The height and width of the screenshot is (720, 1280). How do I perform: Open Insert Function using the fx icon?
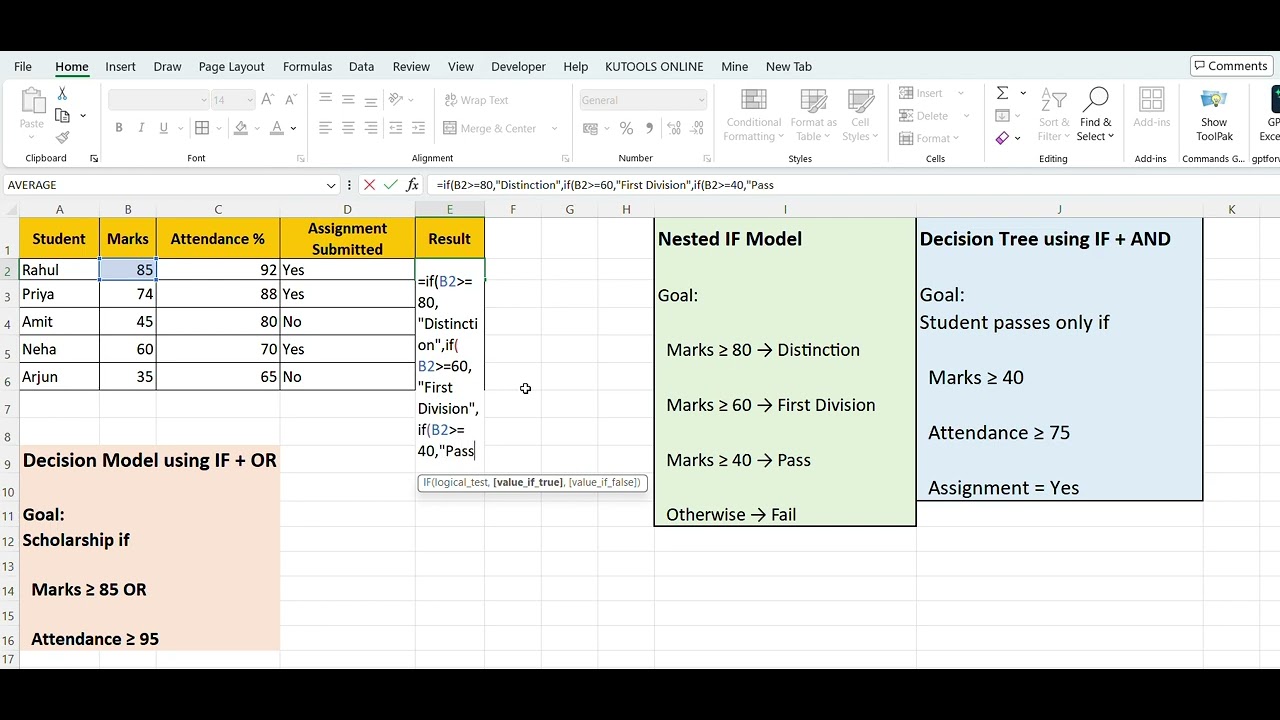[413, 185]
